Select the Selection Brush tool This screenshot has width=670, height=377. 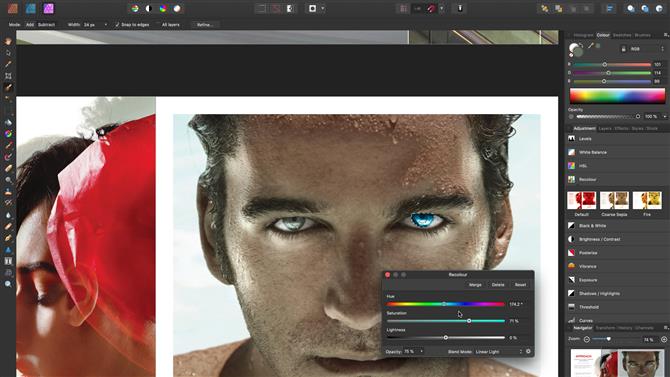[x=8, y=87]
